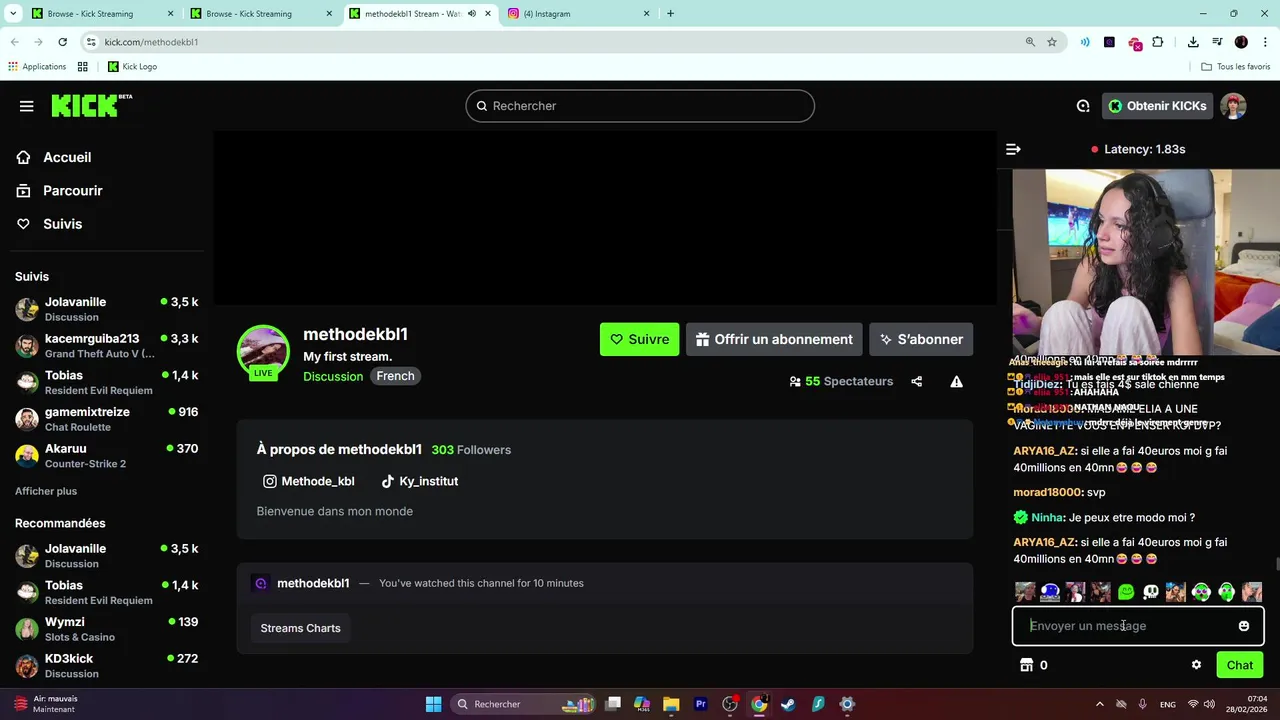Open the Kick hamburger menu
The width and height of the screenshot is (1280, 720).
(x=26, y=106)
